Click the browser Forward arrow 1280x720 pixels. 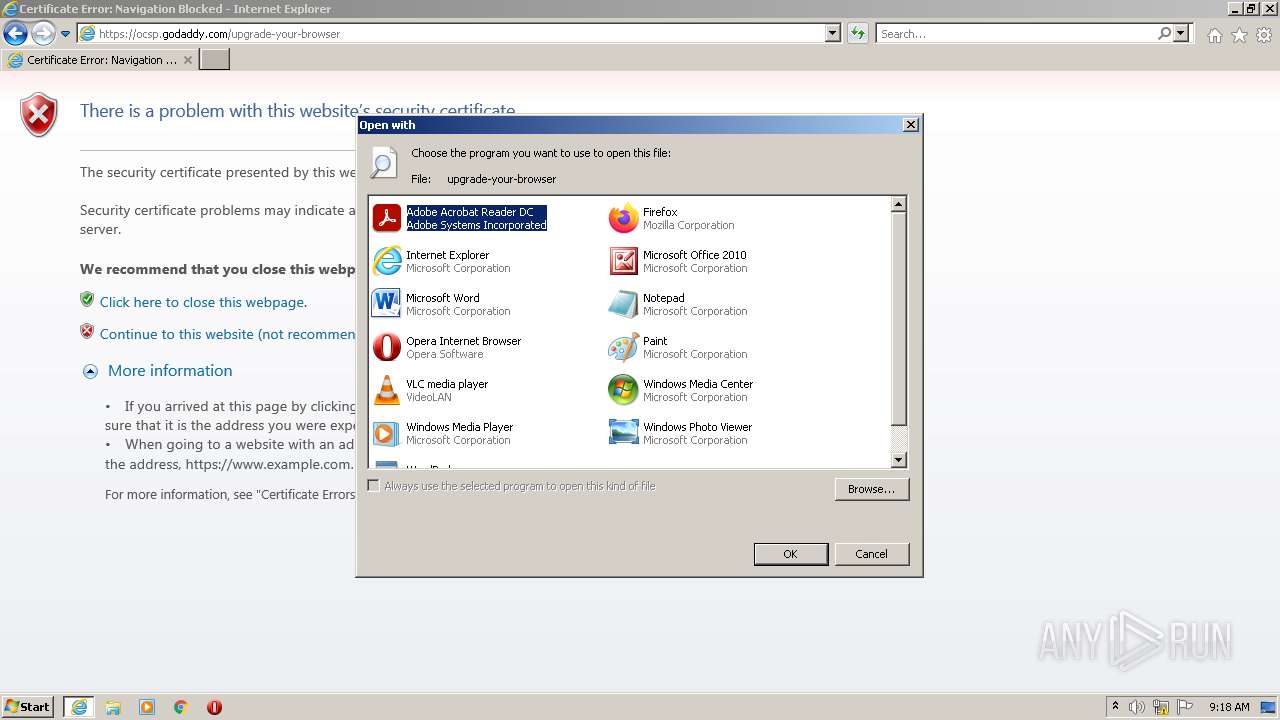(x=42, y=34)
